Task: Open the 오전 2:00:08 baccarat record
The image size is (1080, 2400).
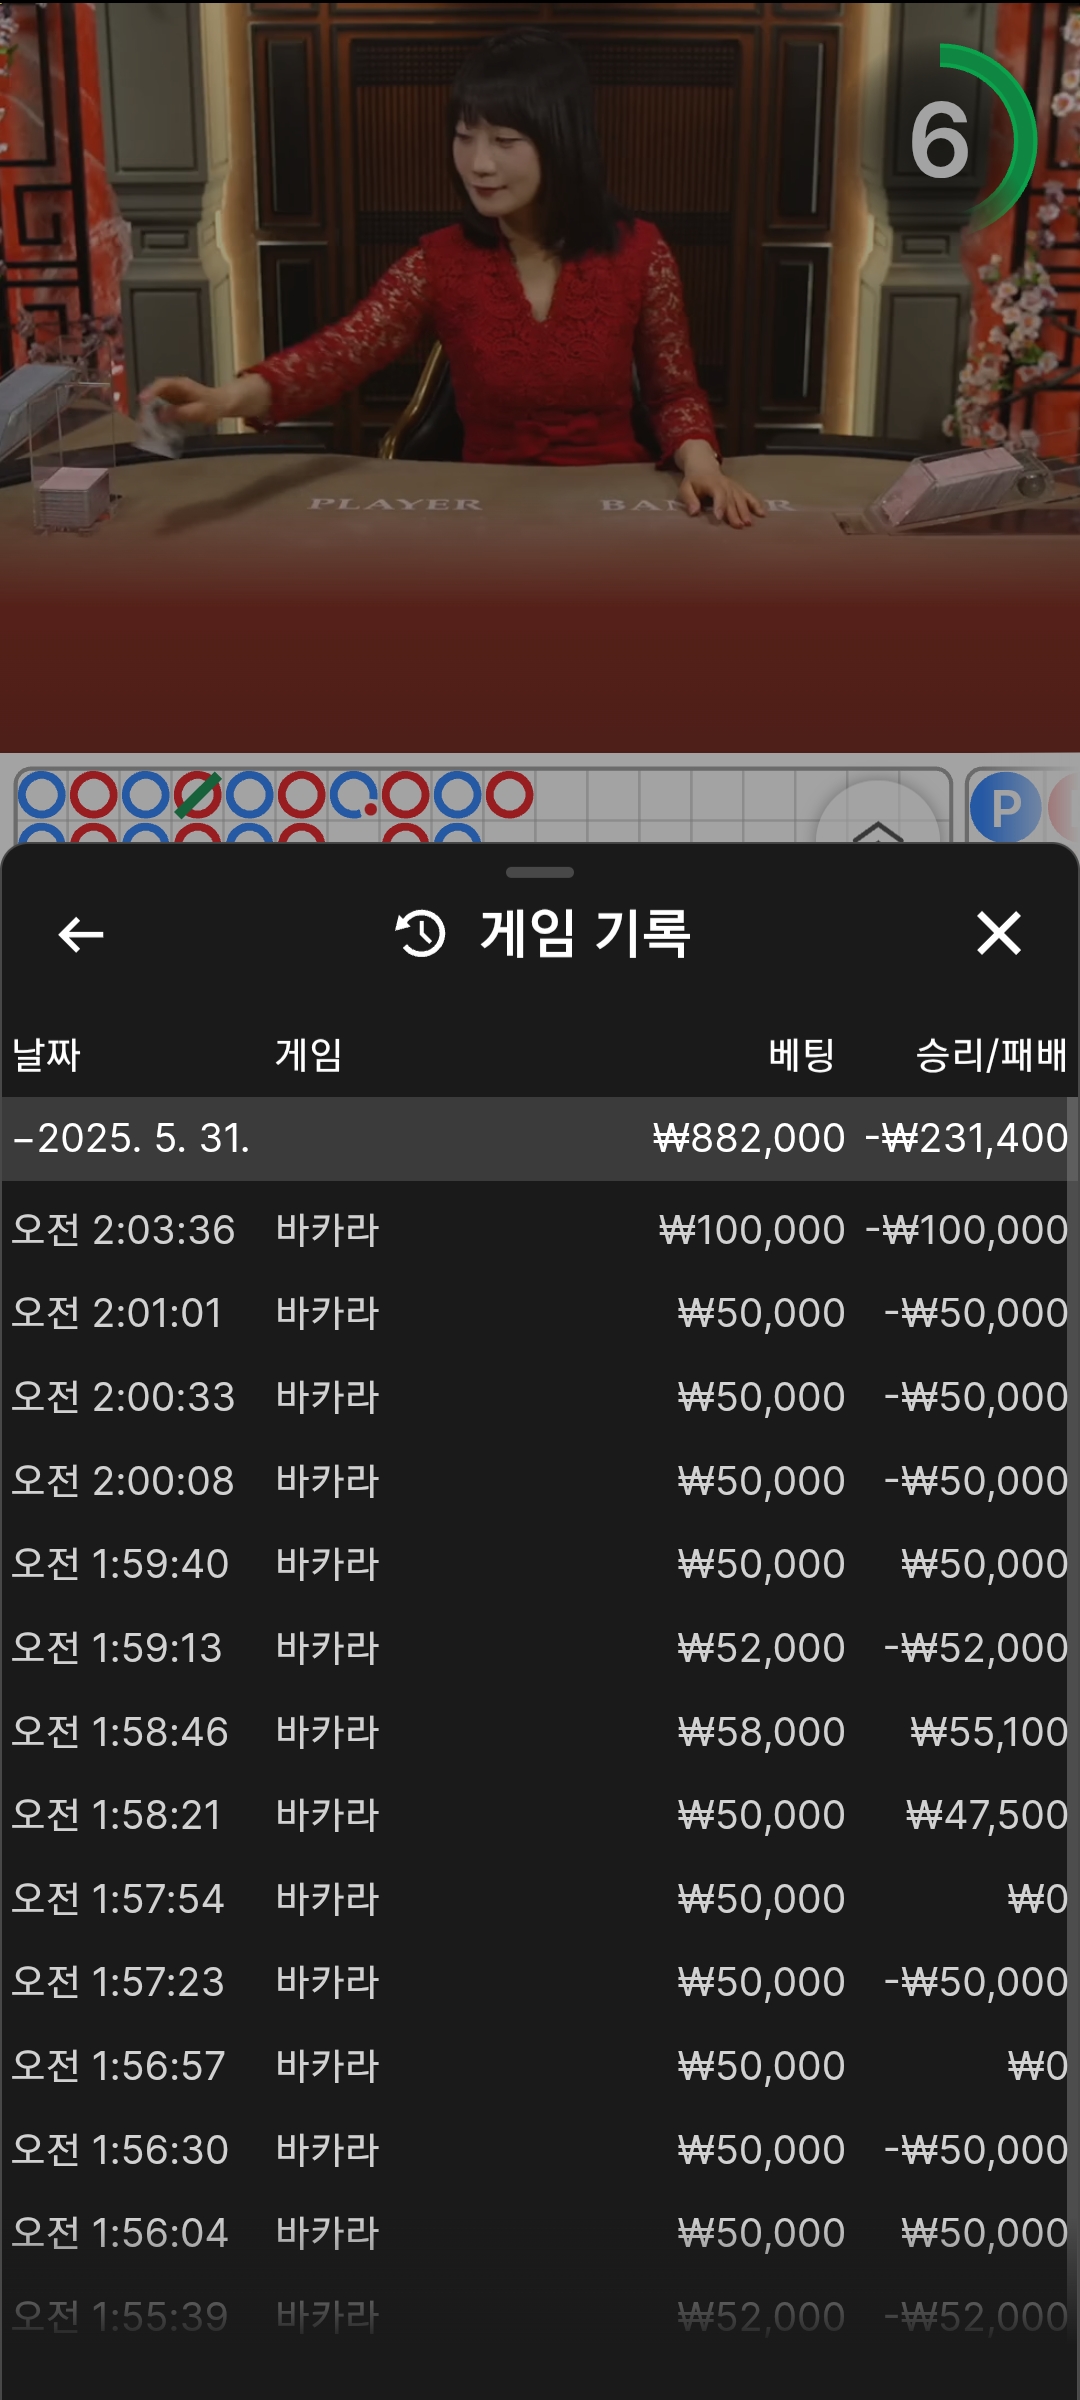Action: click(540, 1481)
